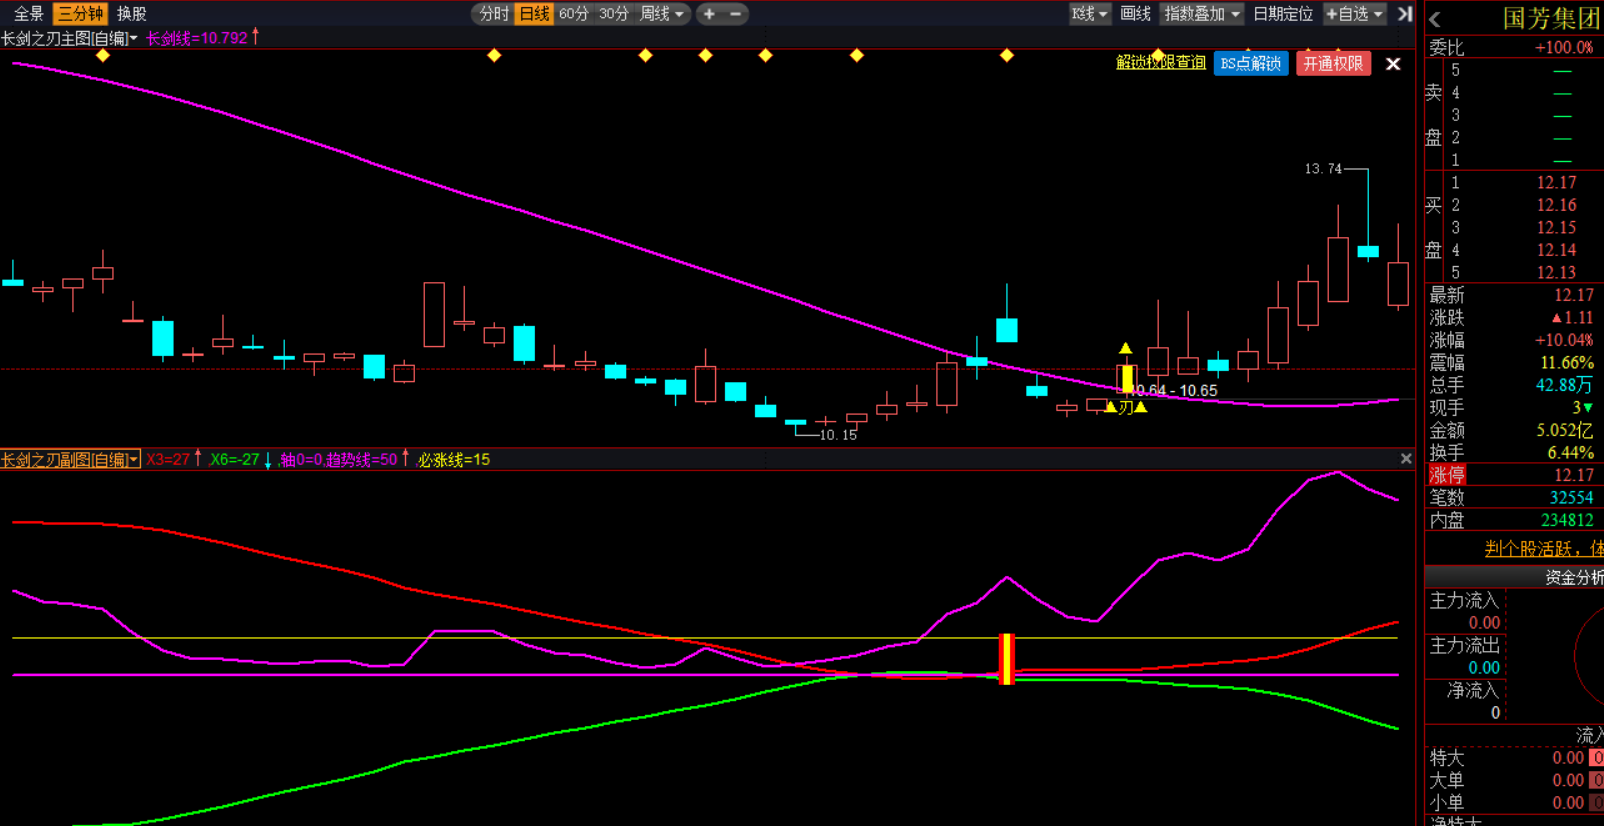The height and width of the screenshot is (826, 1604).
Task: Select the 日线 daily period
Action: (x=534, y=14)
